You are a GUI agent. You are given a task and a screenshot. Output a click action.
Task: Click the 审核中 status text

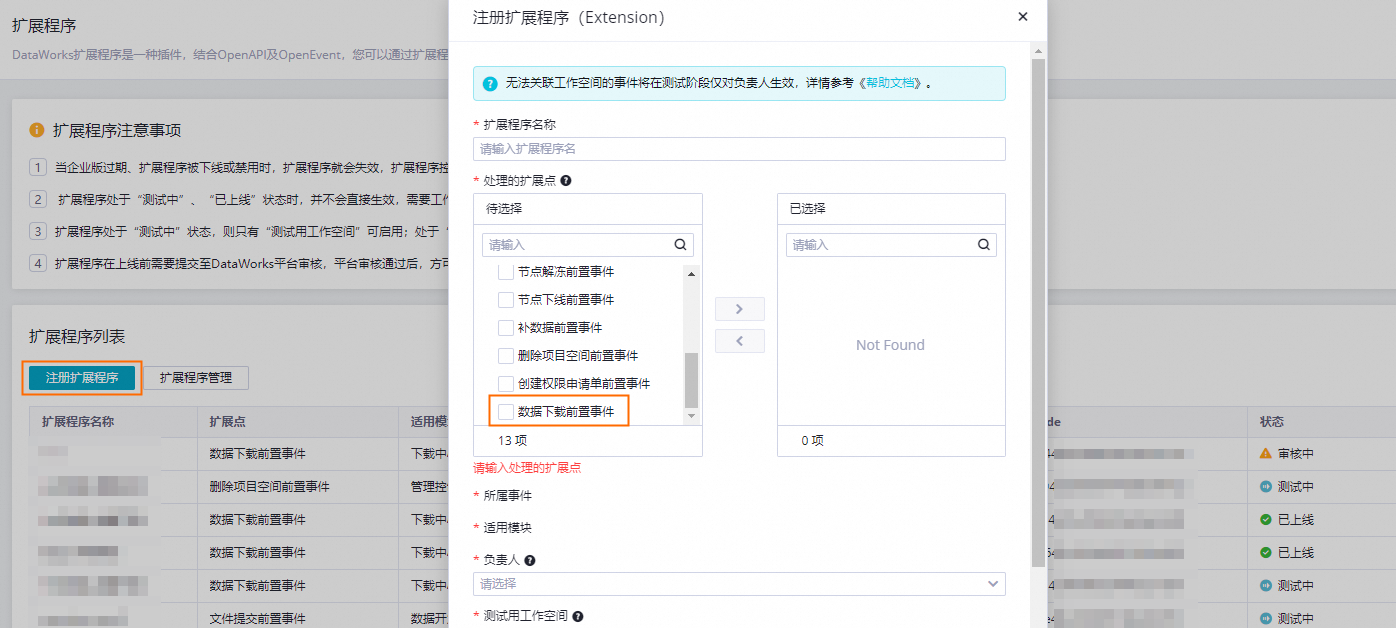tap(1296, 454)
